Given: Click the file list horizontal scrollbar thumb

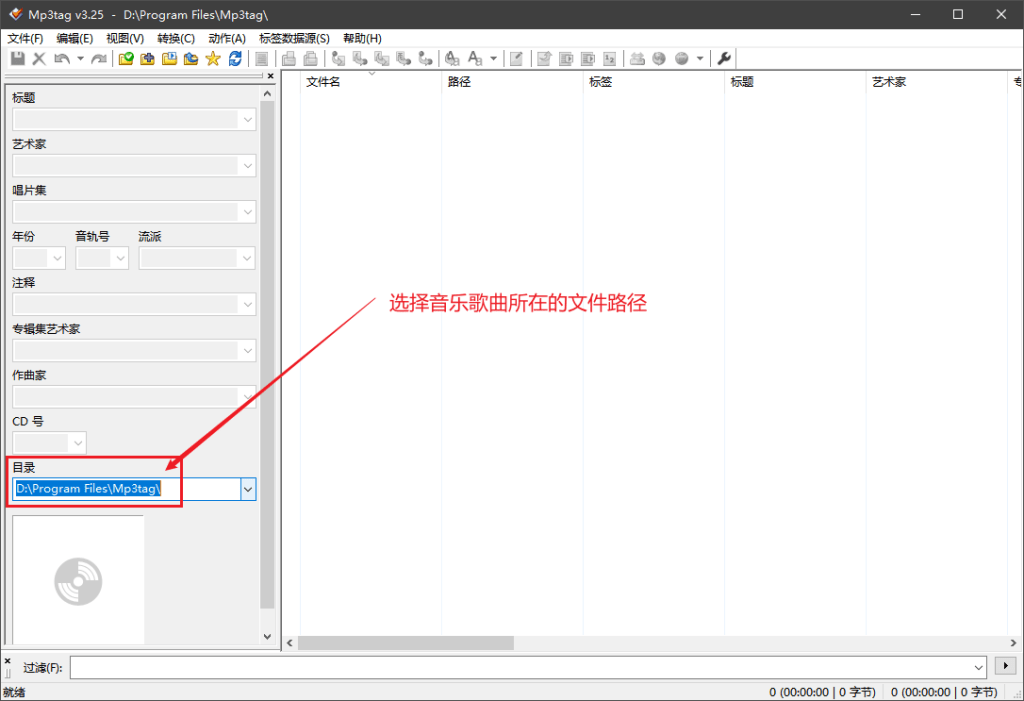Looking at the screenshot, I should [406, 643].
